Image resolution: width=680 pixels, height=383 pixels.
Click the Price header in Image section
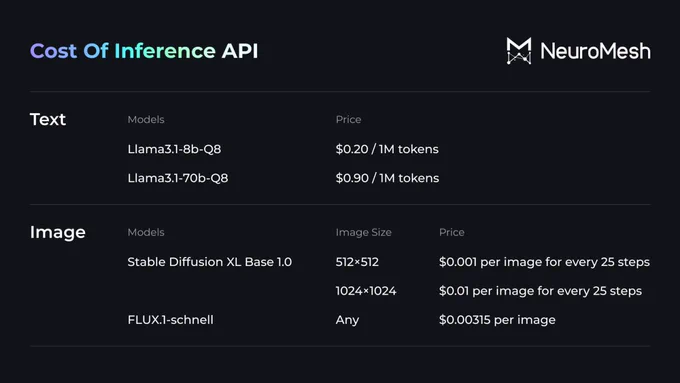tap(451, 232)
